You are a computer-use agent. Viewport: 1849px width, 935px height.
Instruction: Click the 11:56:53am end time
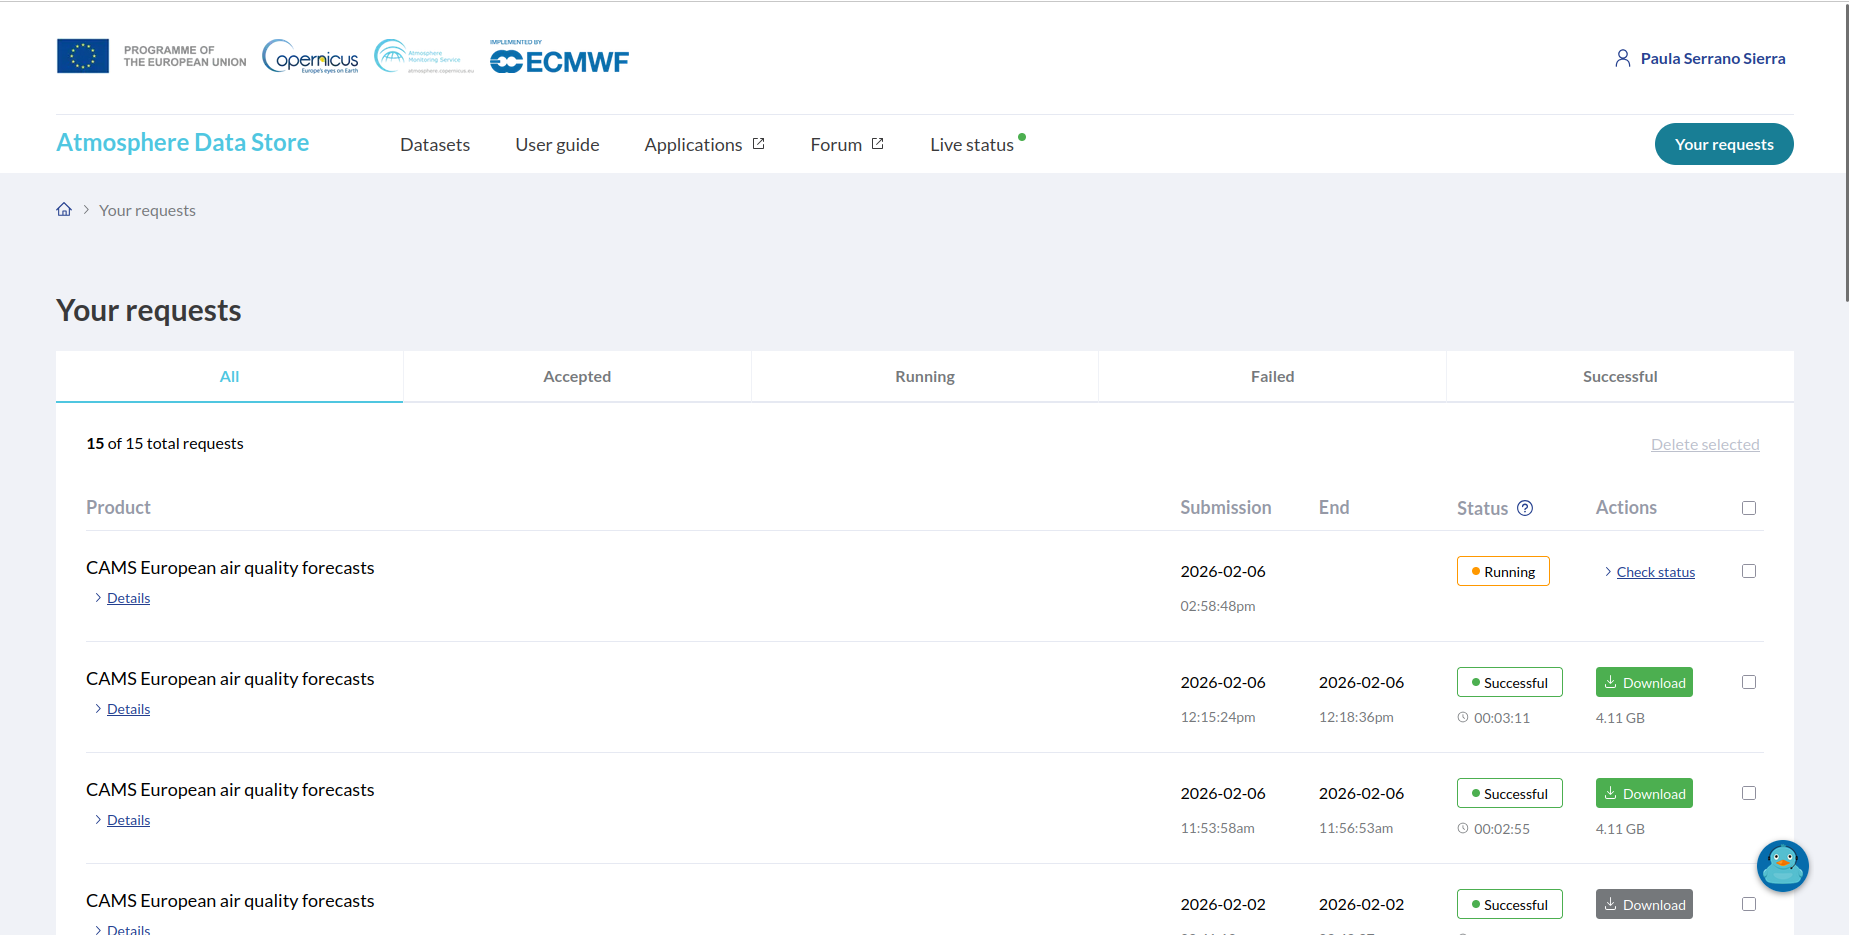point(1355,828)
